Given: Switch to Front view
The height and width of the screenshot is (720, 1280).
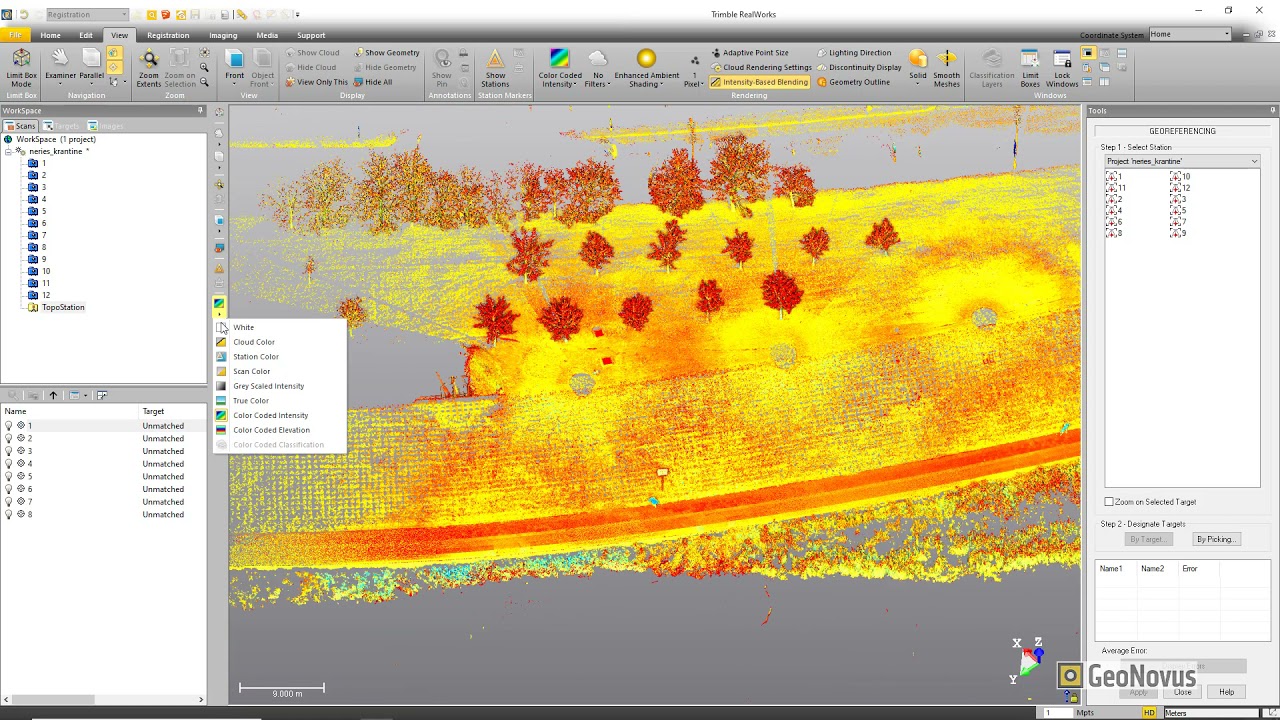Looking at the screenshot, I should click(234, 66).
